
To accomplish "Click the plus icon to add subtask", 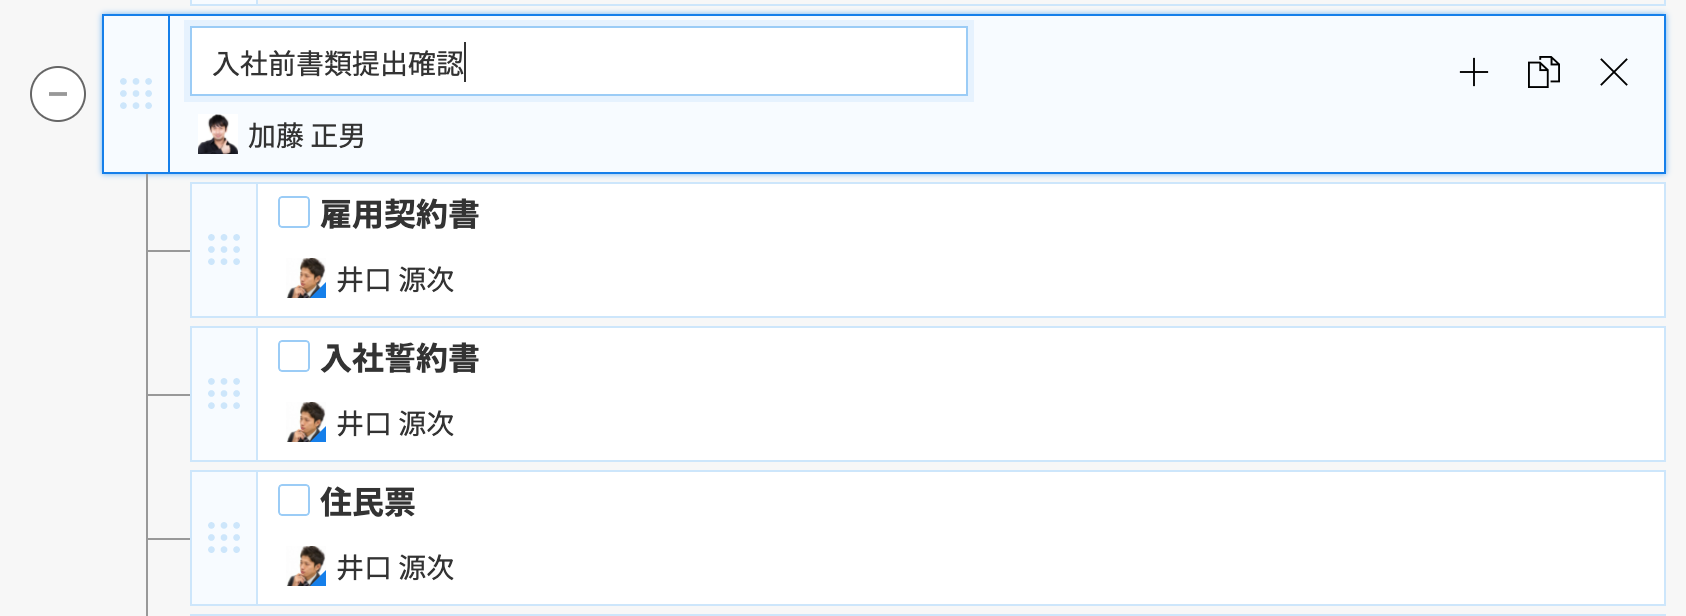I will click(x=1474, y=72).
